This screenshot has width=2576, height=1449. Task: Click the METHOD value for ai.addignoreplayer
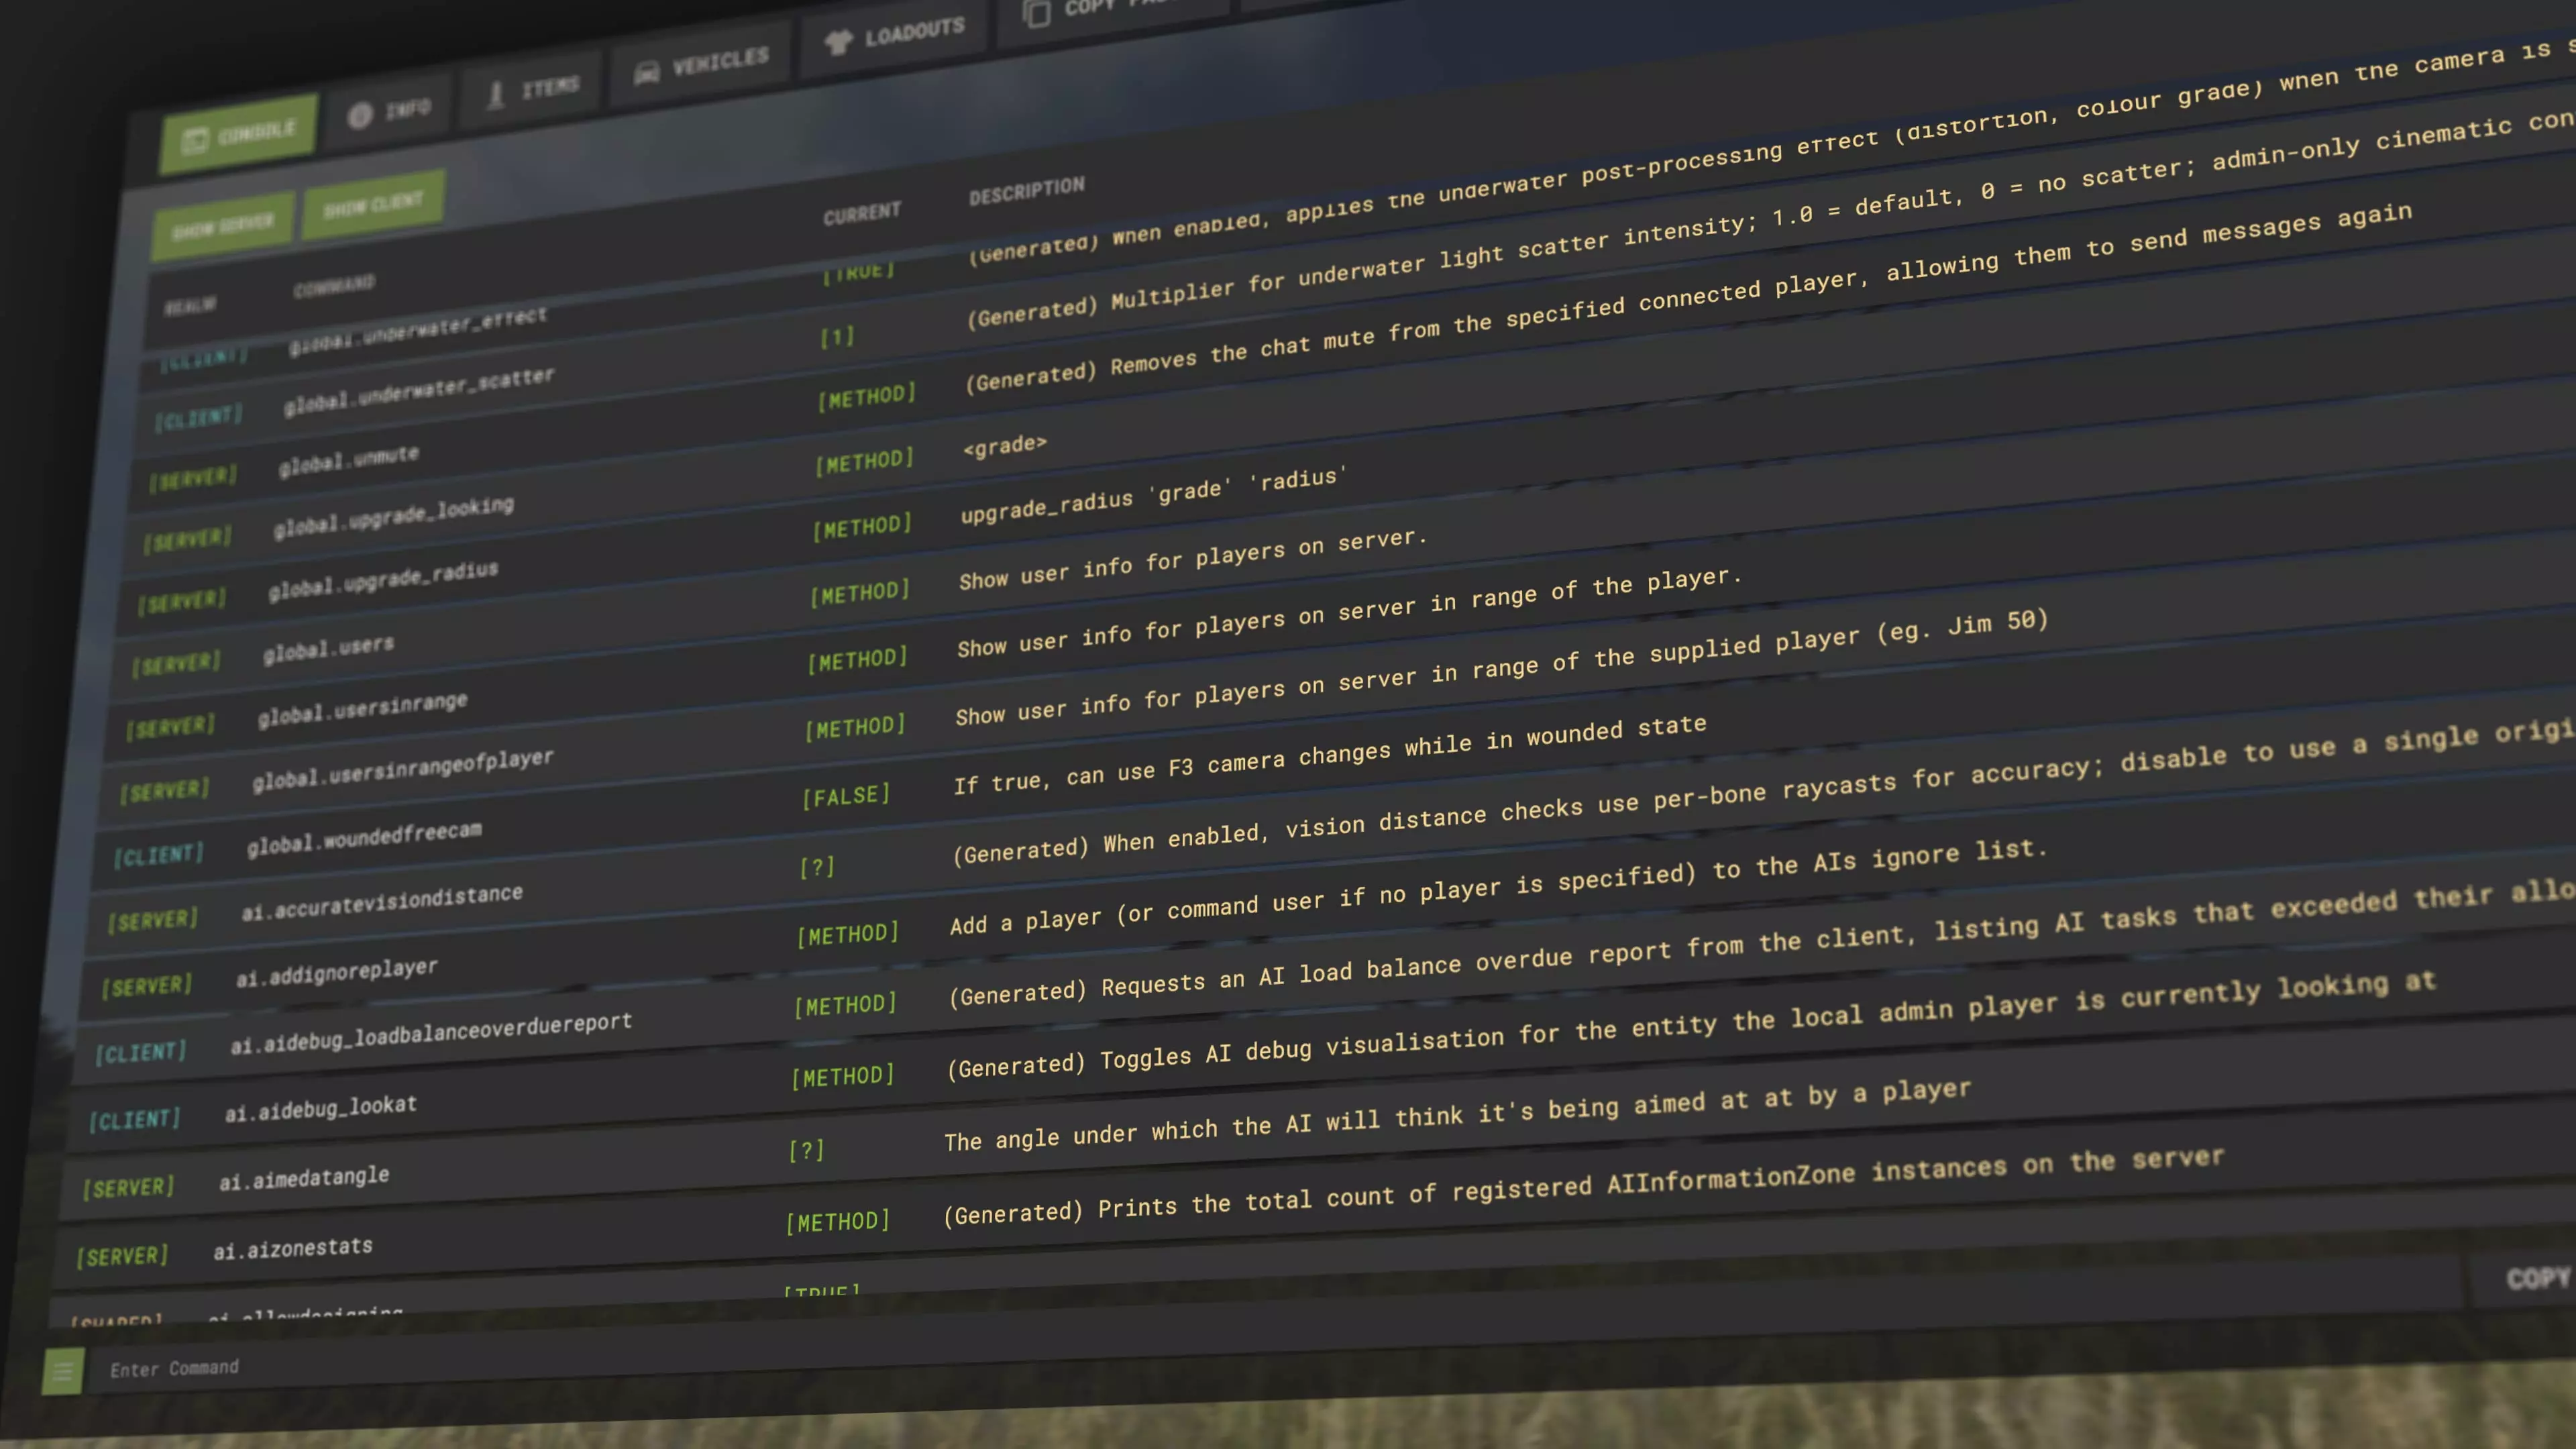point(848,935)
